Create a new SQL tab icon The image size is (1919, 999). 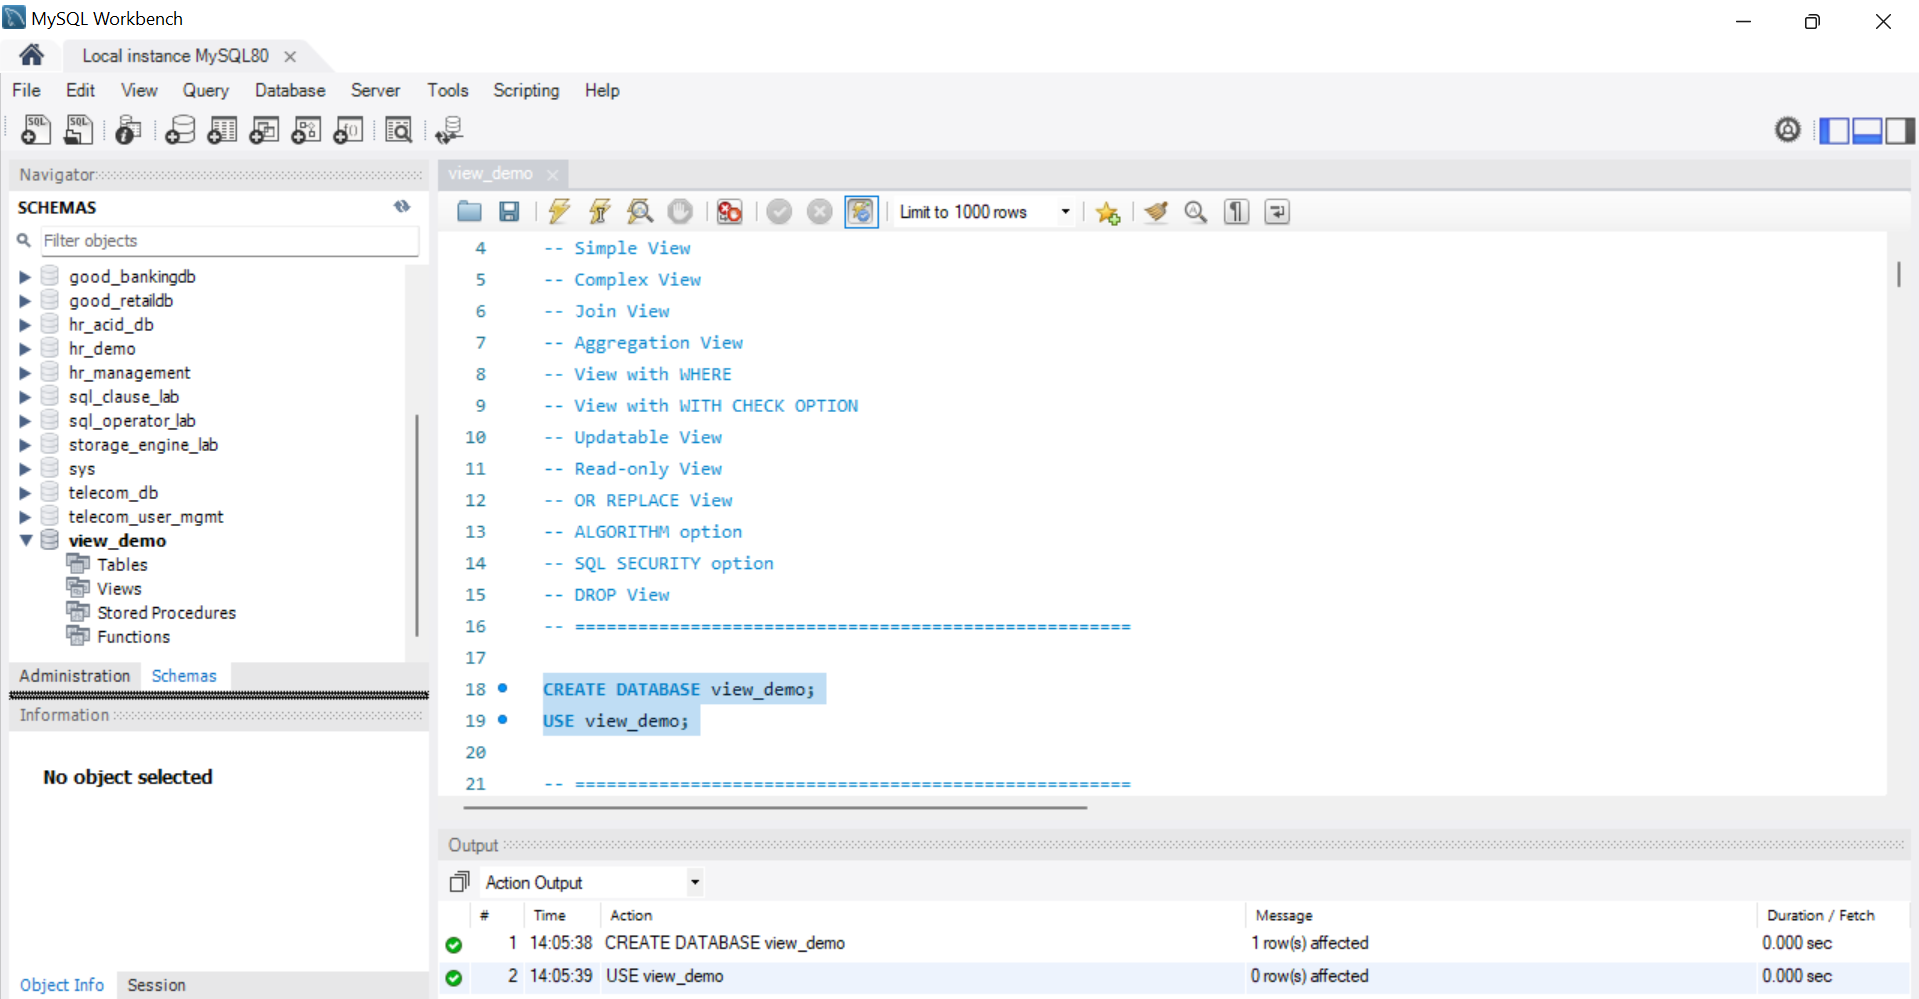pyautogui.click(x=36, y=130)
